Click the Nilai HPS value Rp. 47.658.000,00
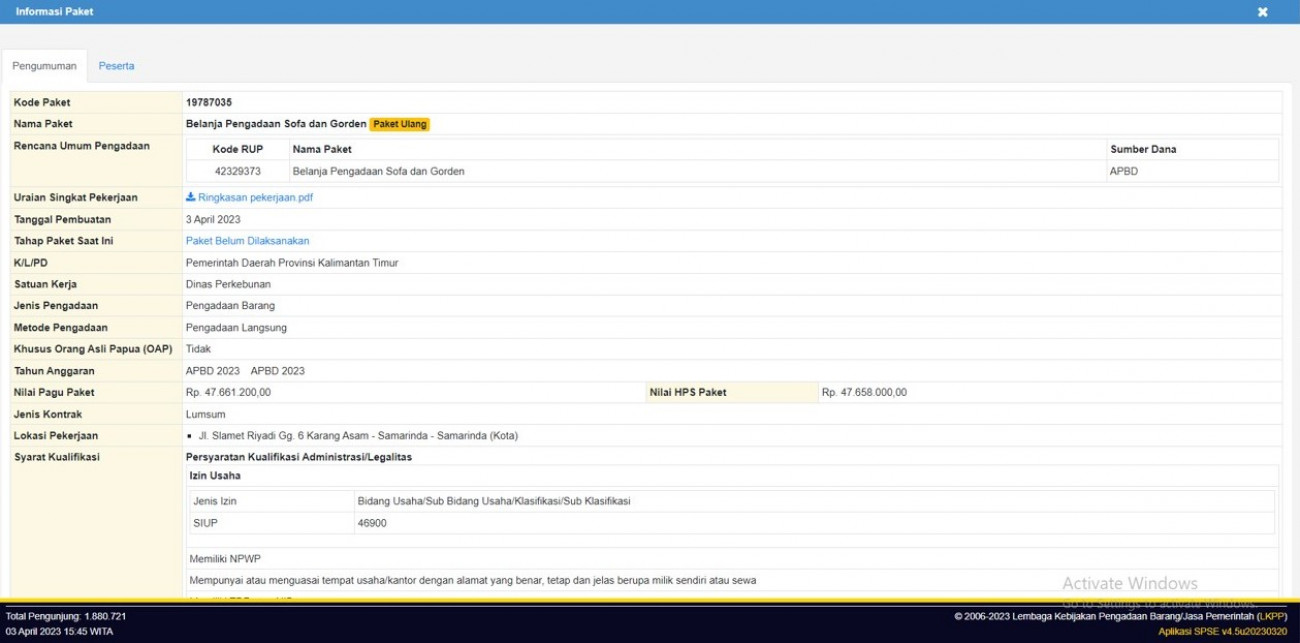 [864, 392]
